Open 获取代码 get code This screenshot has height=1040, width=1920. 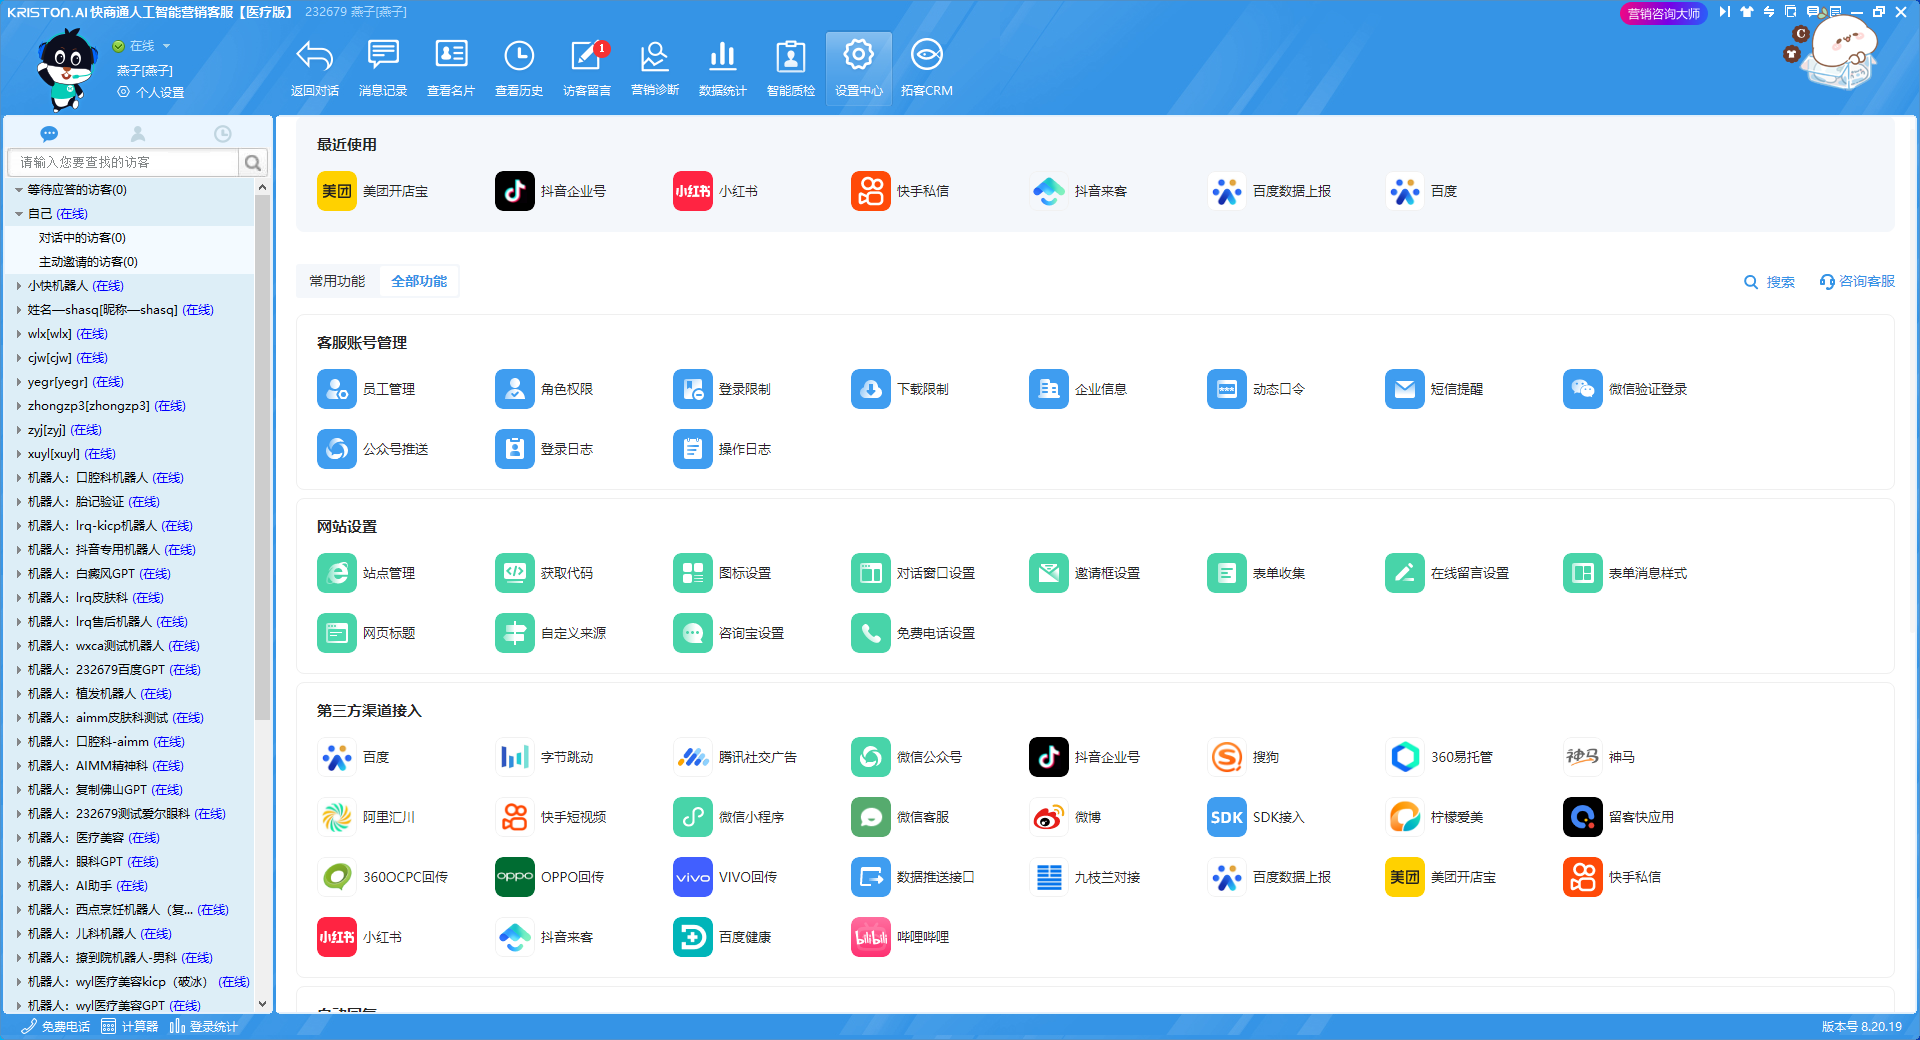(544, 573)
